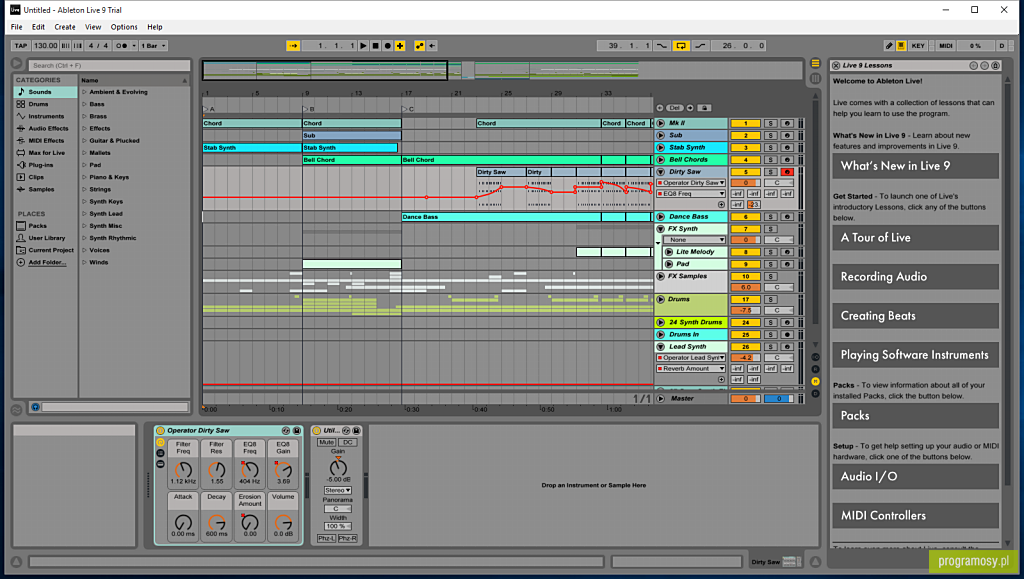1024x579 pixels.
Task: Open the A Tour of Live lesson
Action: [915, 238]
